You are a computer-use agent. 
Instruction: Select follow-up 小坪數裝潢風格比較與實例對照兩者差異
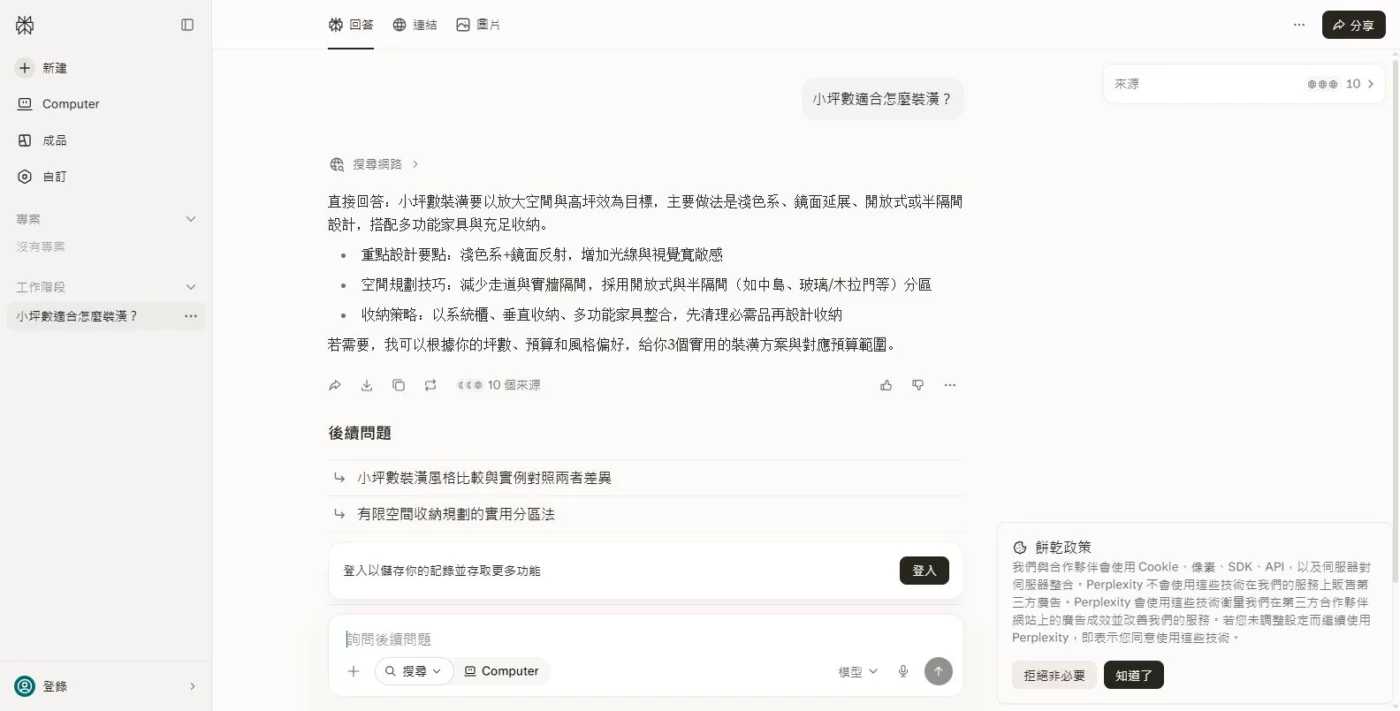(x=646, y=478)
